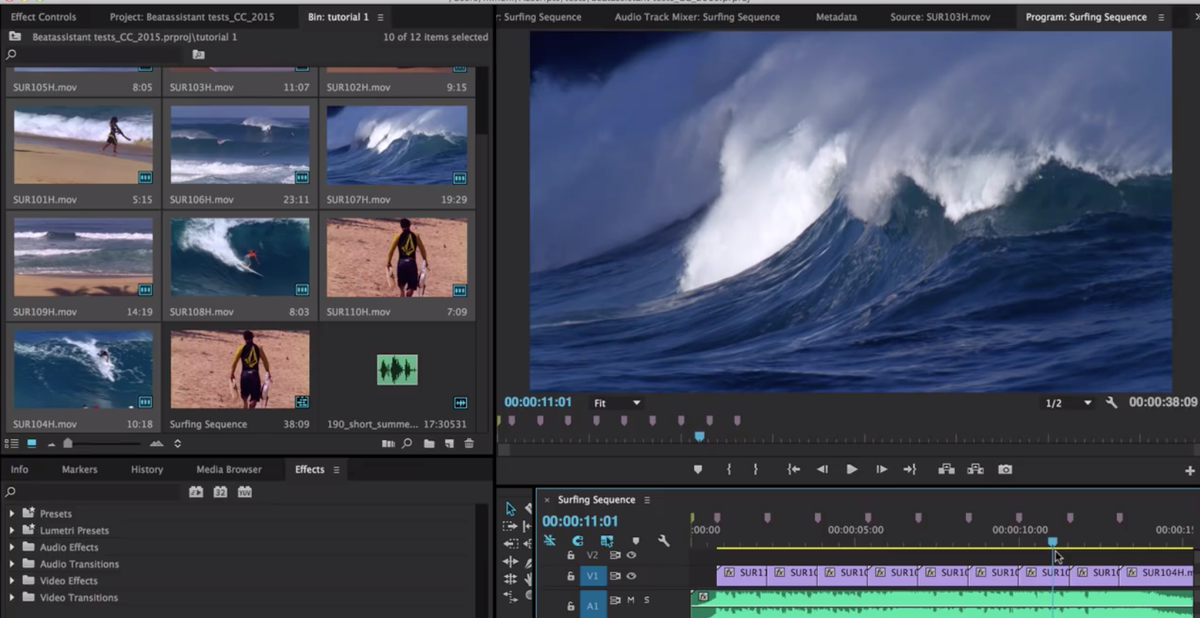This screenshot has width=1200, height=618.
Task: Open timeline display settings wrench
Action: coord(663,541)
